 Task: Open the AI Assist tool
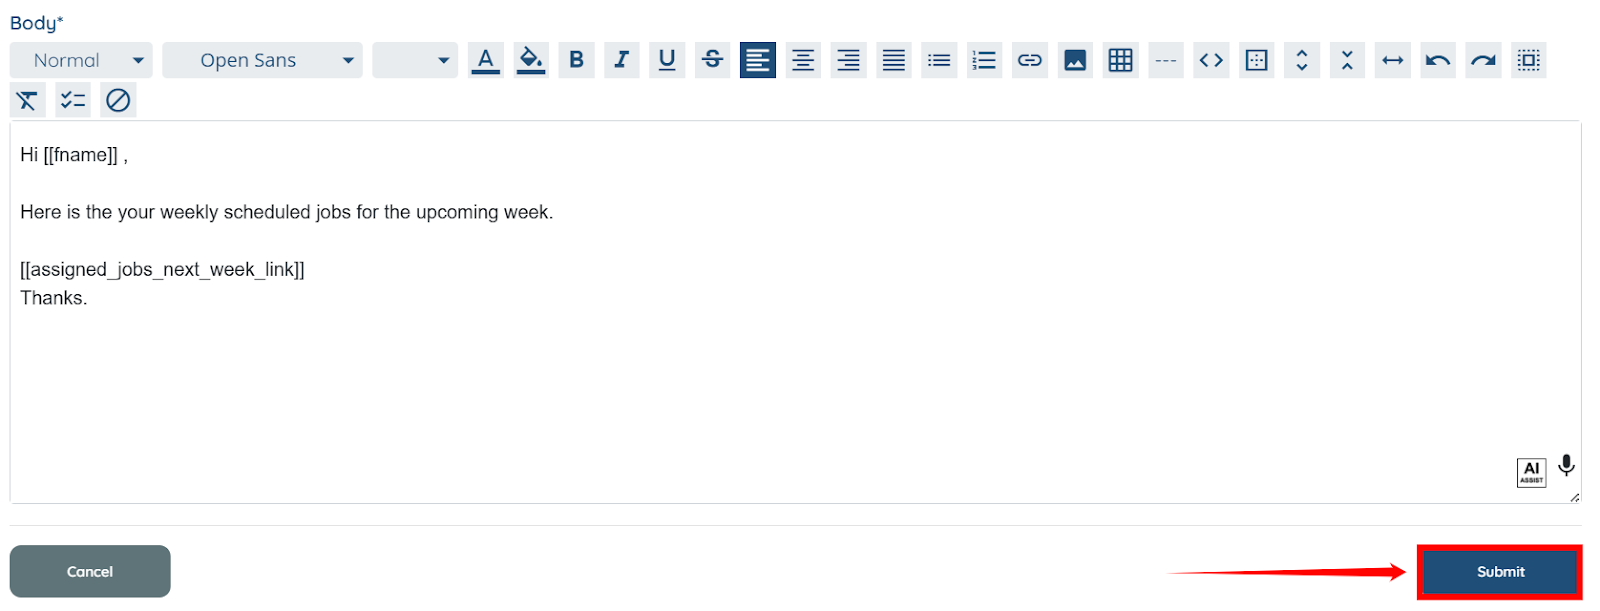1531,472
